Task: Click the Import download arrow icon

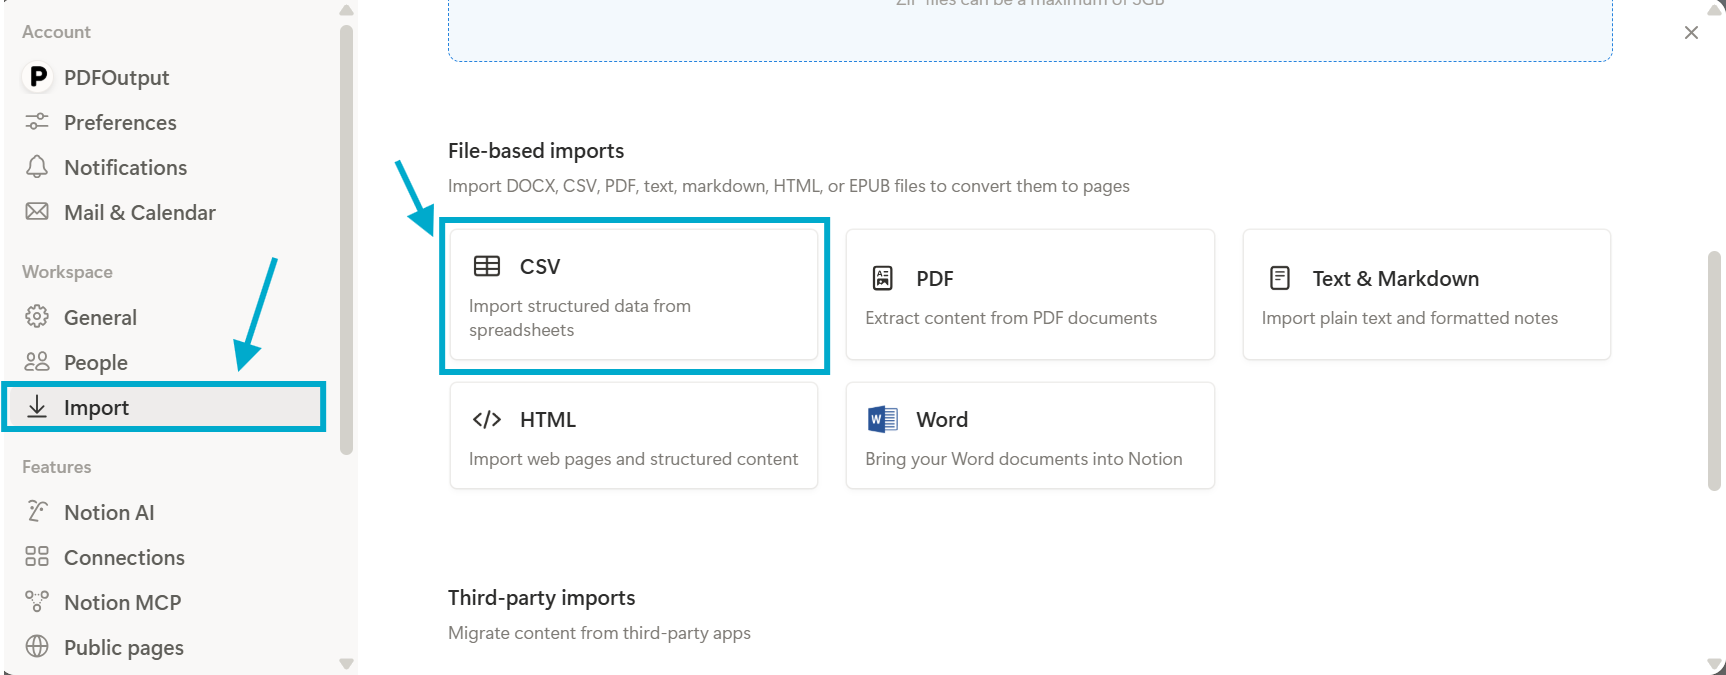Action: pyautogui.click(x=37, y=406)
